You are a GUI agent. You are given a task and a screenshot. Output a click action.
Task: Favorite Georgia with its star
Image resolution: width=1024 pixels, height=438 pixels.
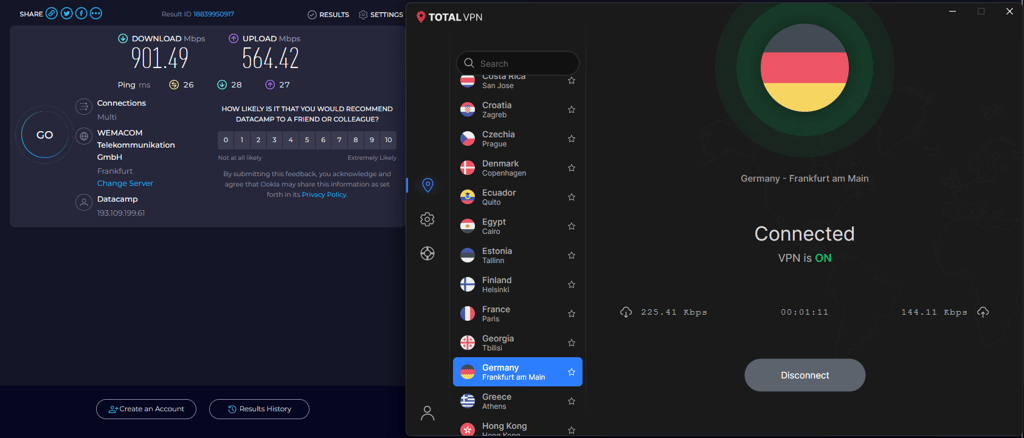571,343
